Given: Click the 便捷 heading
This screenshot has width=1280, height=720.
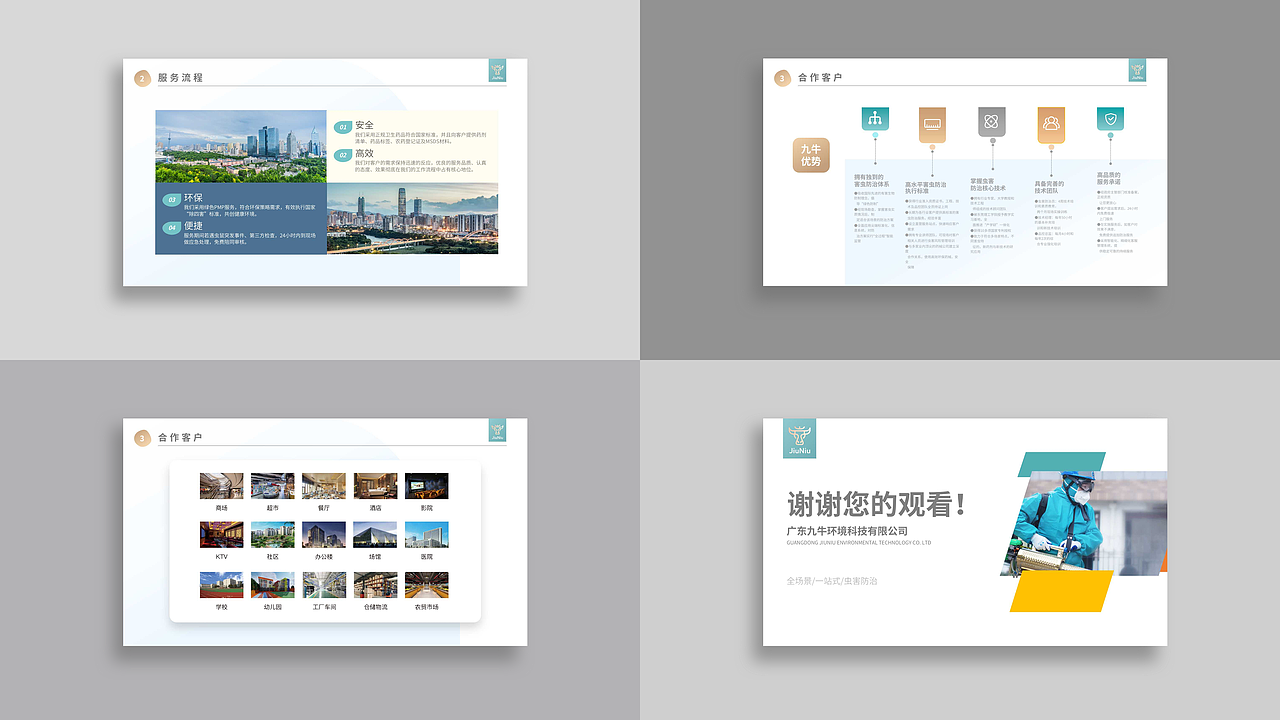Looking at the screenshot, I should click(193, 226).
